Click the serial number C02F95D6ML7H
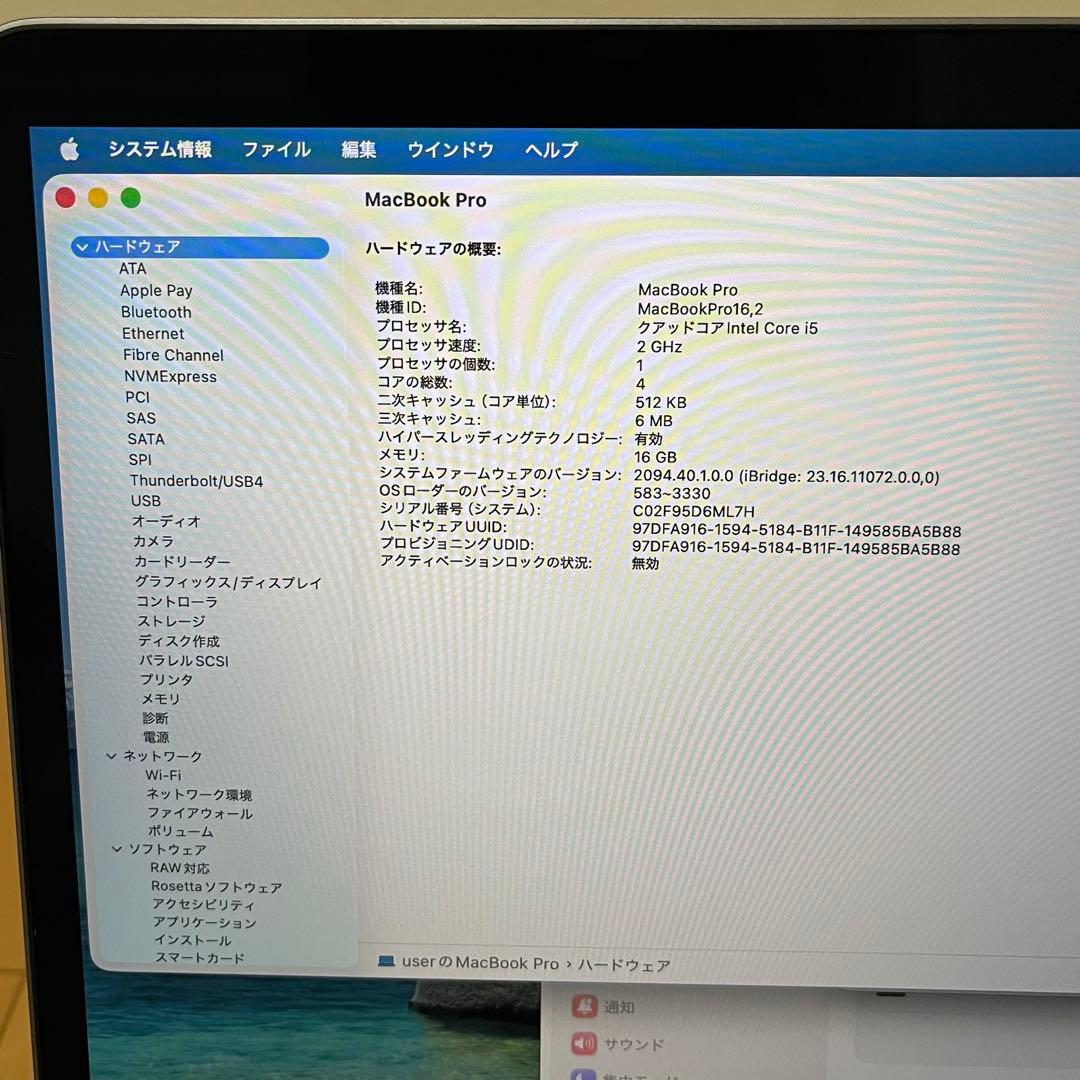Viewport: 1080px width, 1080px height. (693, 511)
